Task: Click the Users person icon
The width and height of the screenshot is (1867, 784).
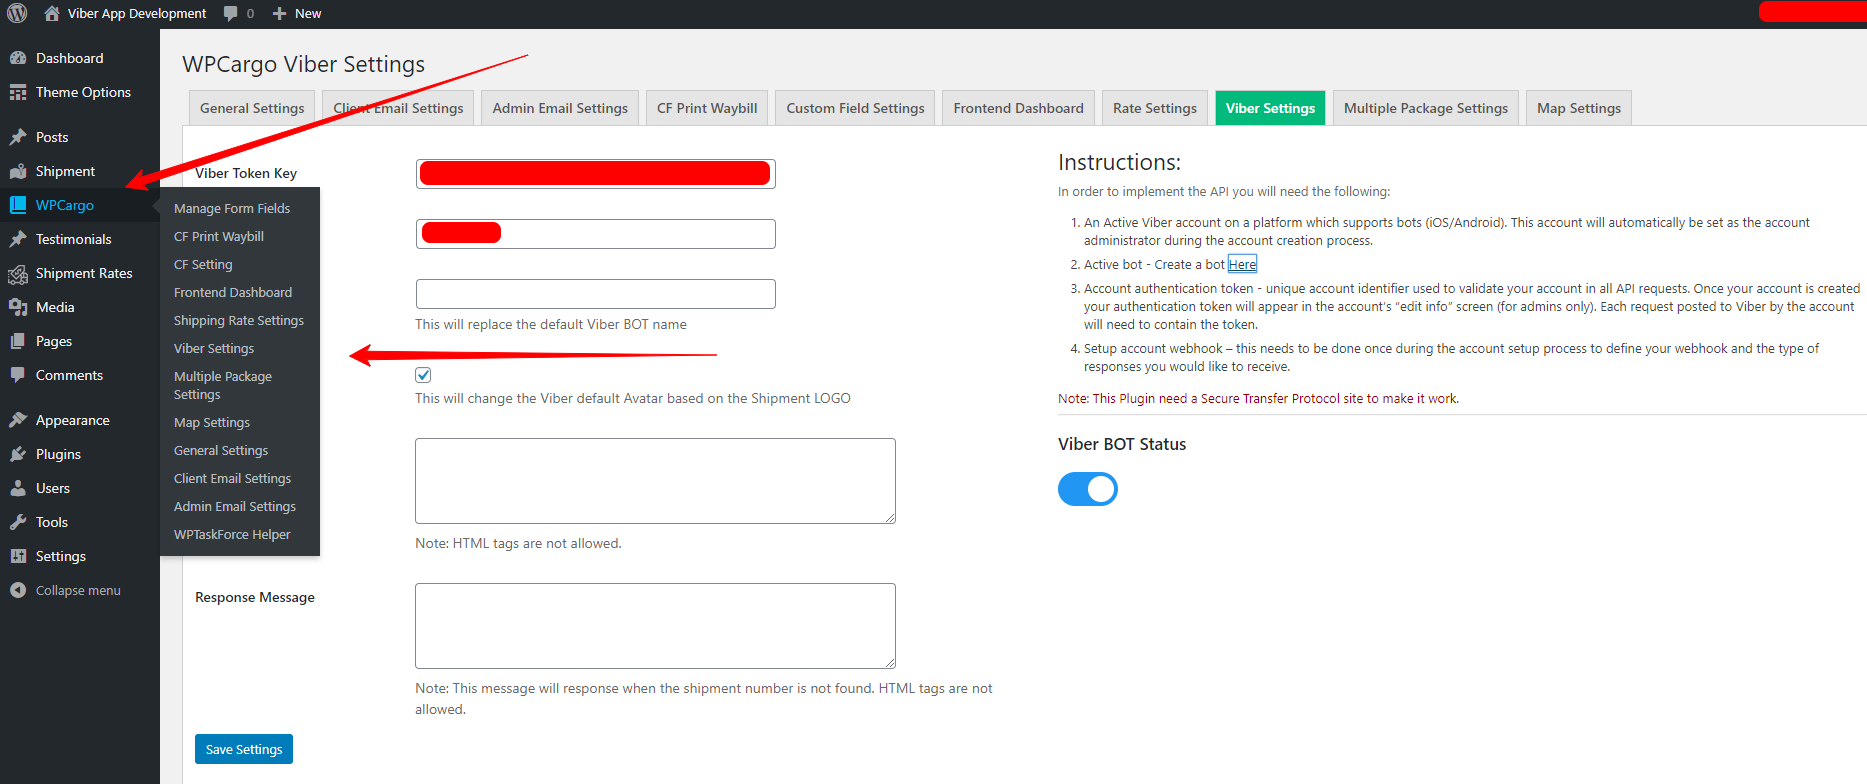Action: (x=18, y=488)
